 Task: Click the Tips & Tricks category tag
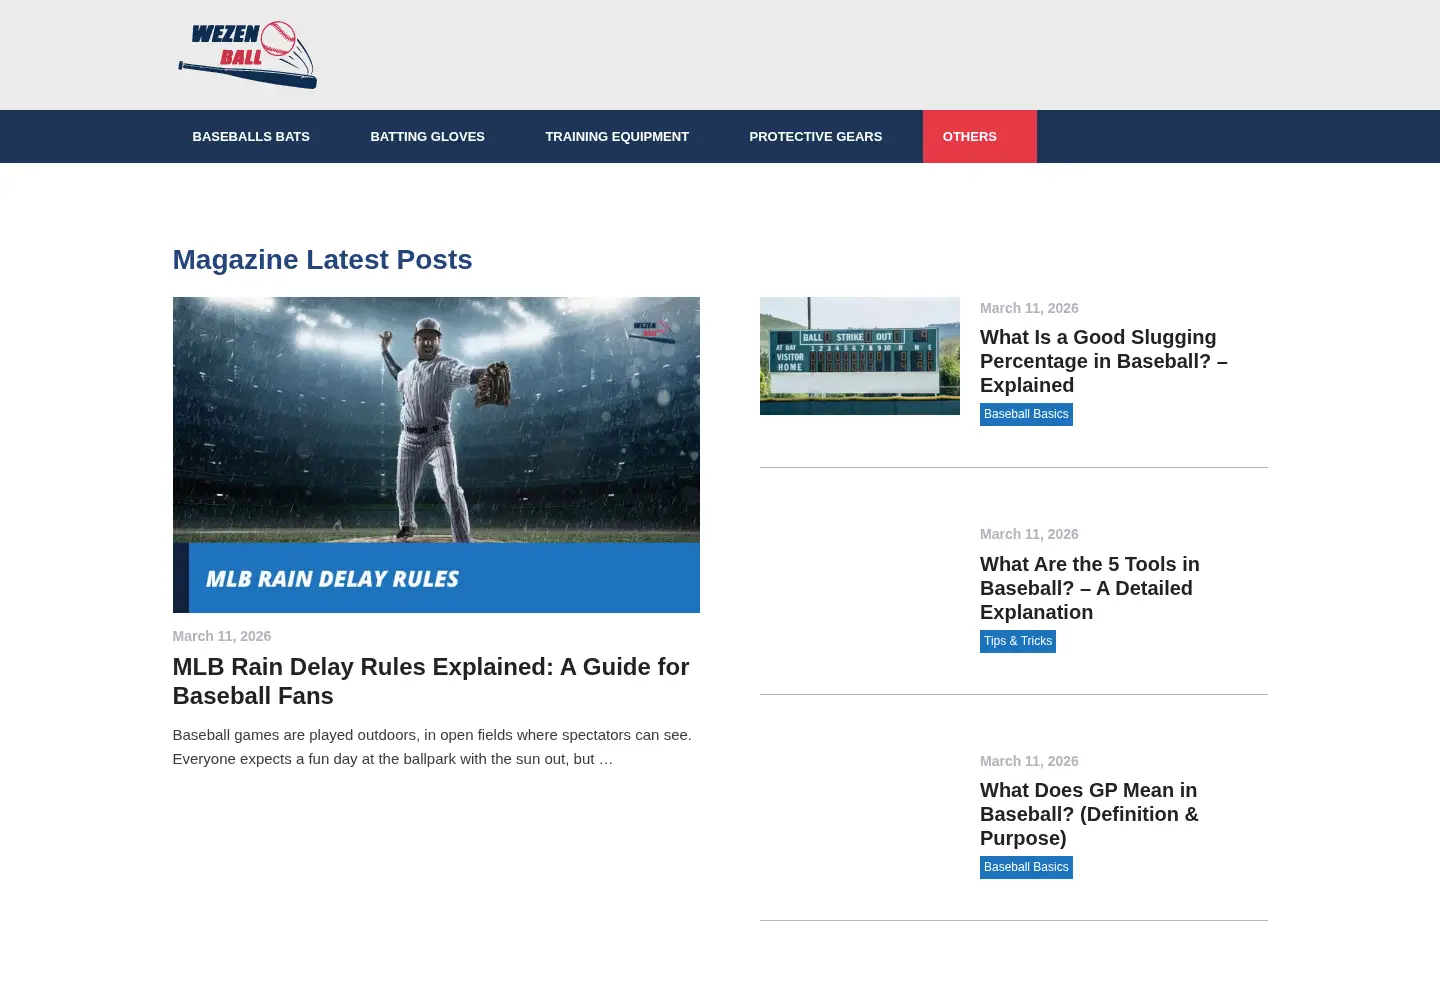pyautogui.click(x=1018, y=641)
